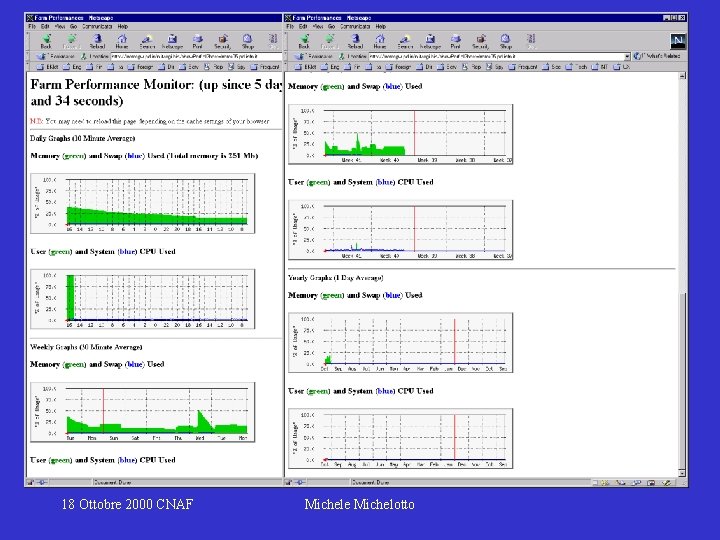Open the Tech bookmark folder in right window
This screenshot has width=720, height=540.
point(576,67)
